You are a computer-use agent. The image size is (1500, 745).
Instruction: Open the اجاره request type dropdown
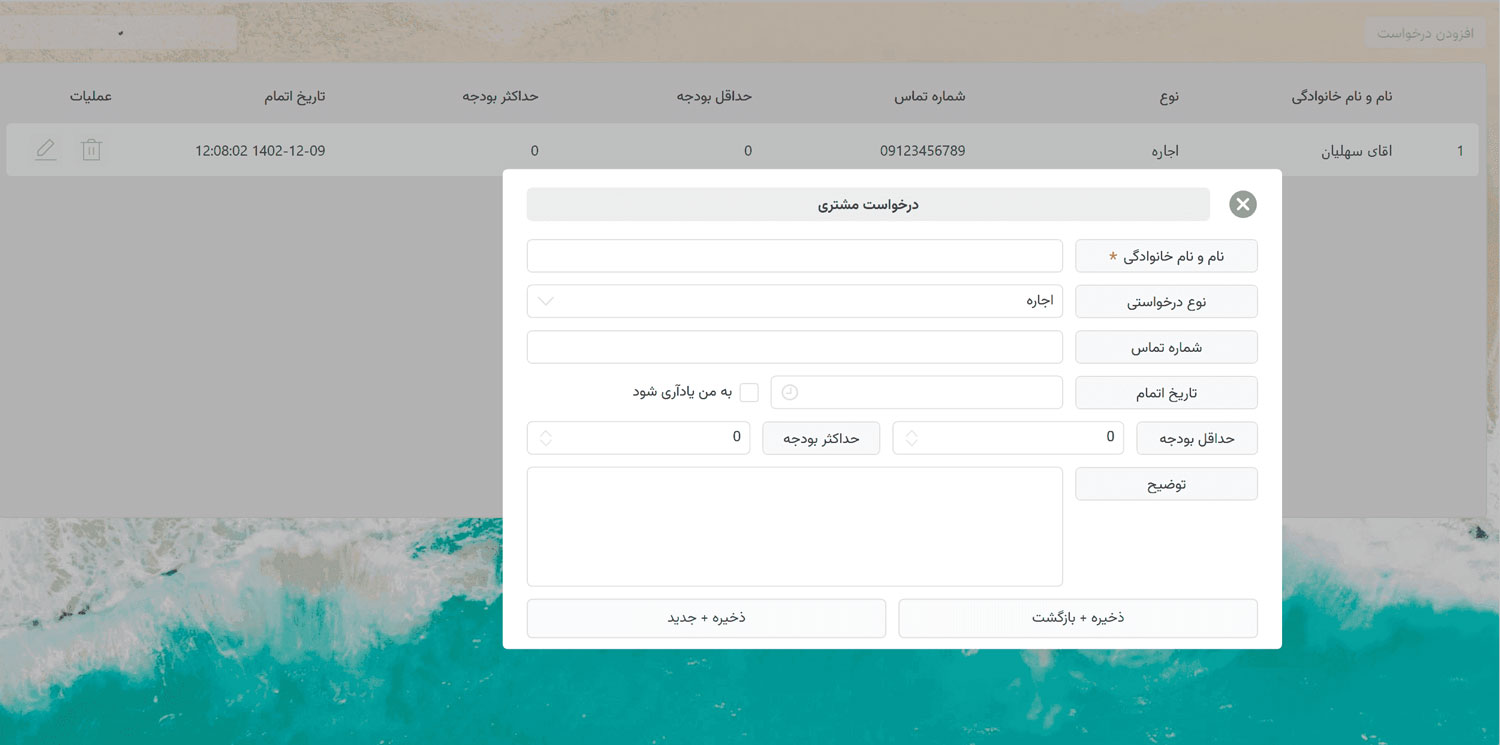[x=794, y=301]
